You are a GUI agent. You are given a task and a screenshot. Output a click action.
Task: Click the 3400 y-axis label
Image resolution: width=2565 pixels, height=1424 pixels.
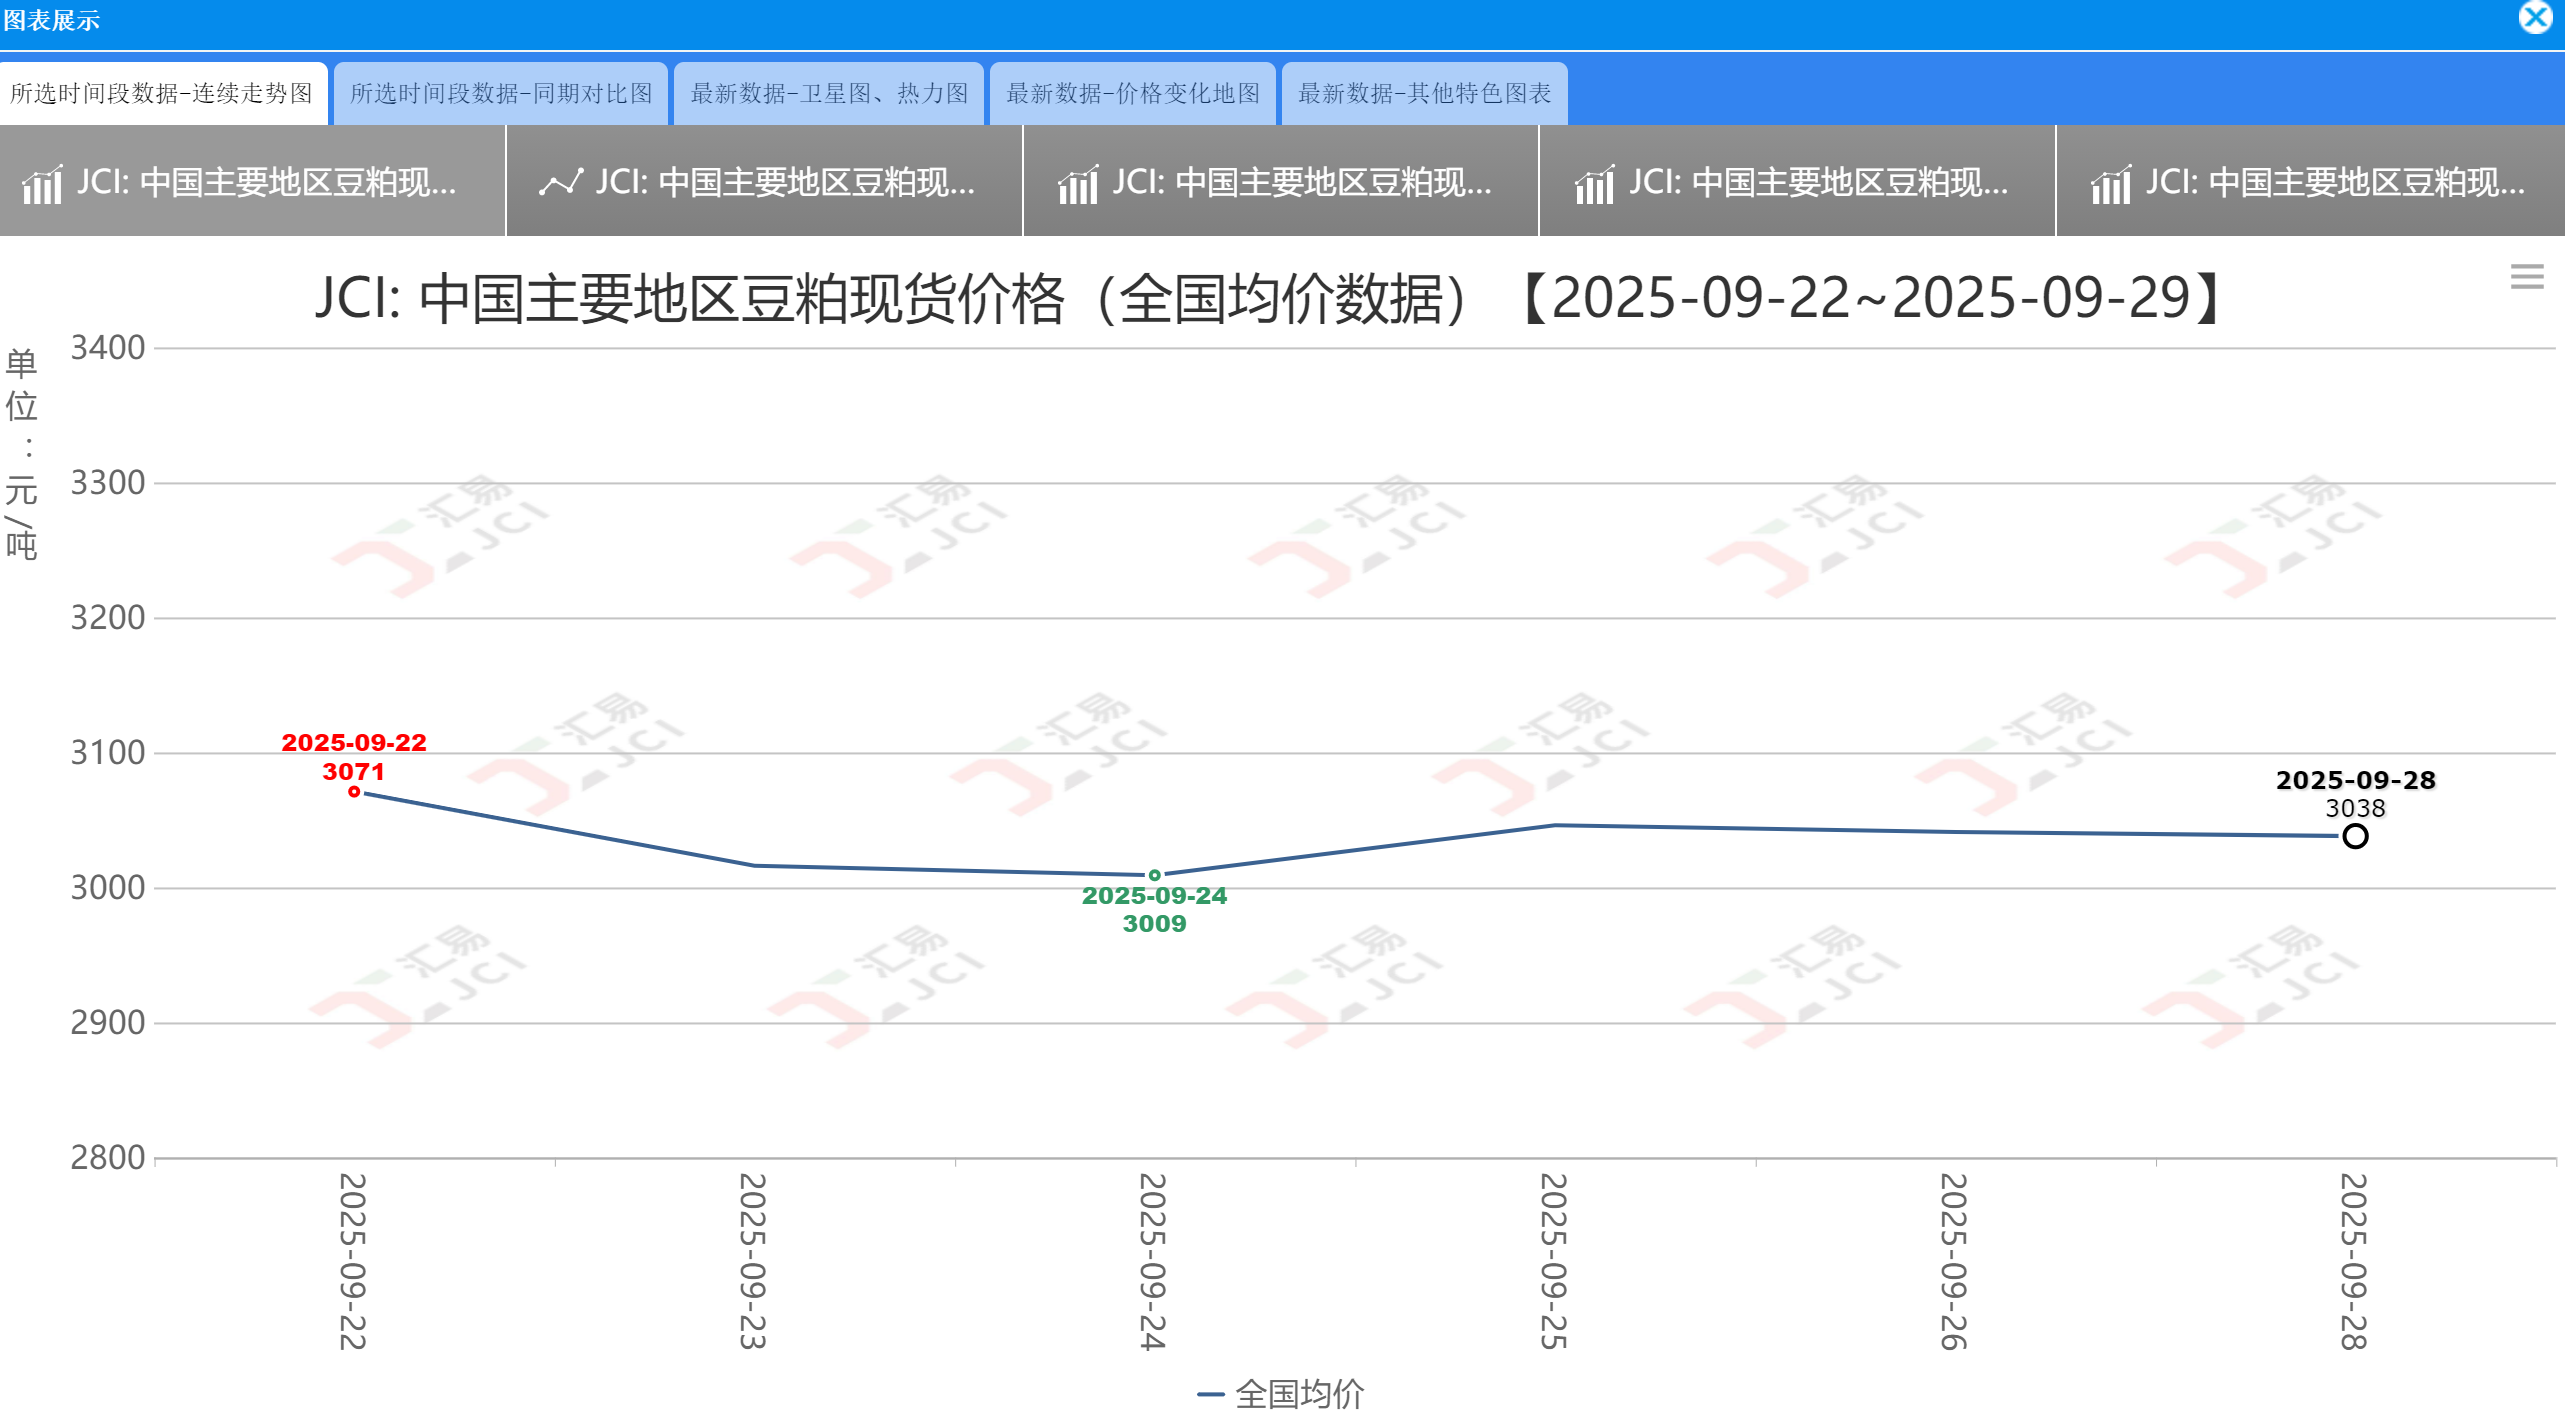[x=108, y=348]
